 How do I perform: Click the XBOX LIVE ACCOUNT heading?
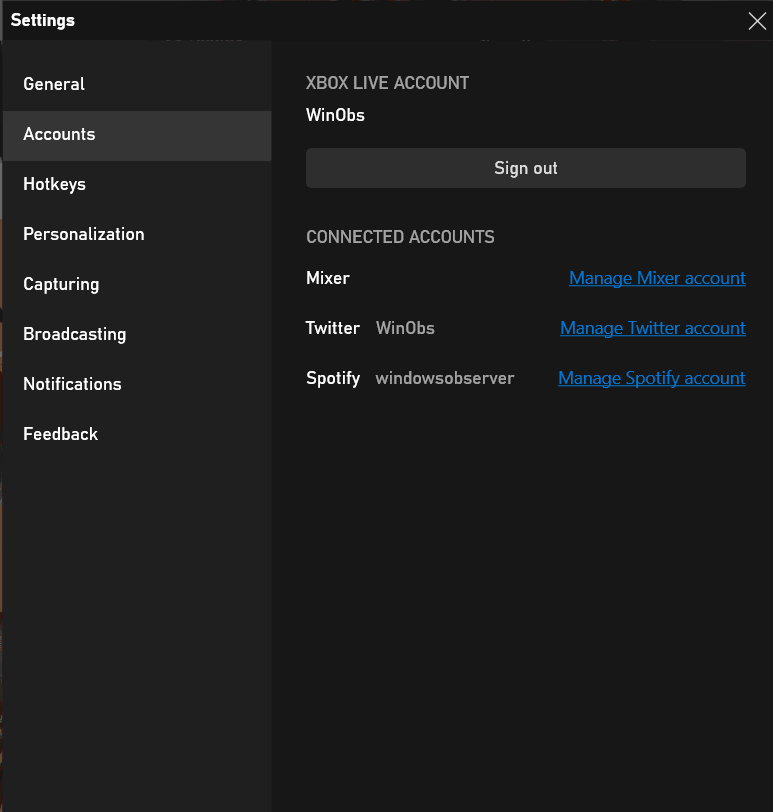click(387, 83)
